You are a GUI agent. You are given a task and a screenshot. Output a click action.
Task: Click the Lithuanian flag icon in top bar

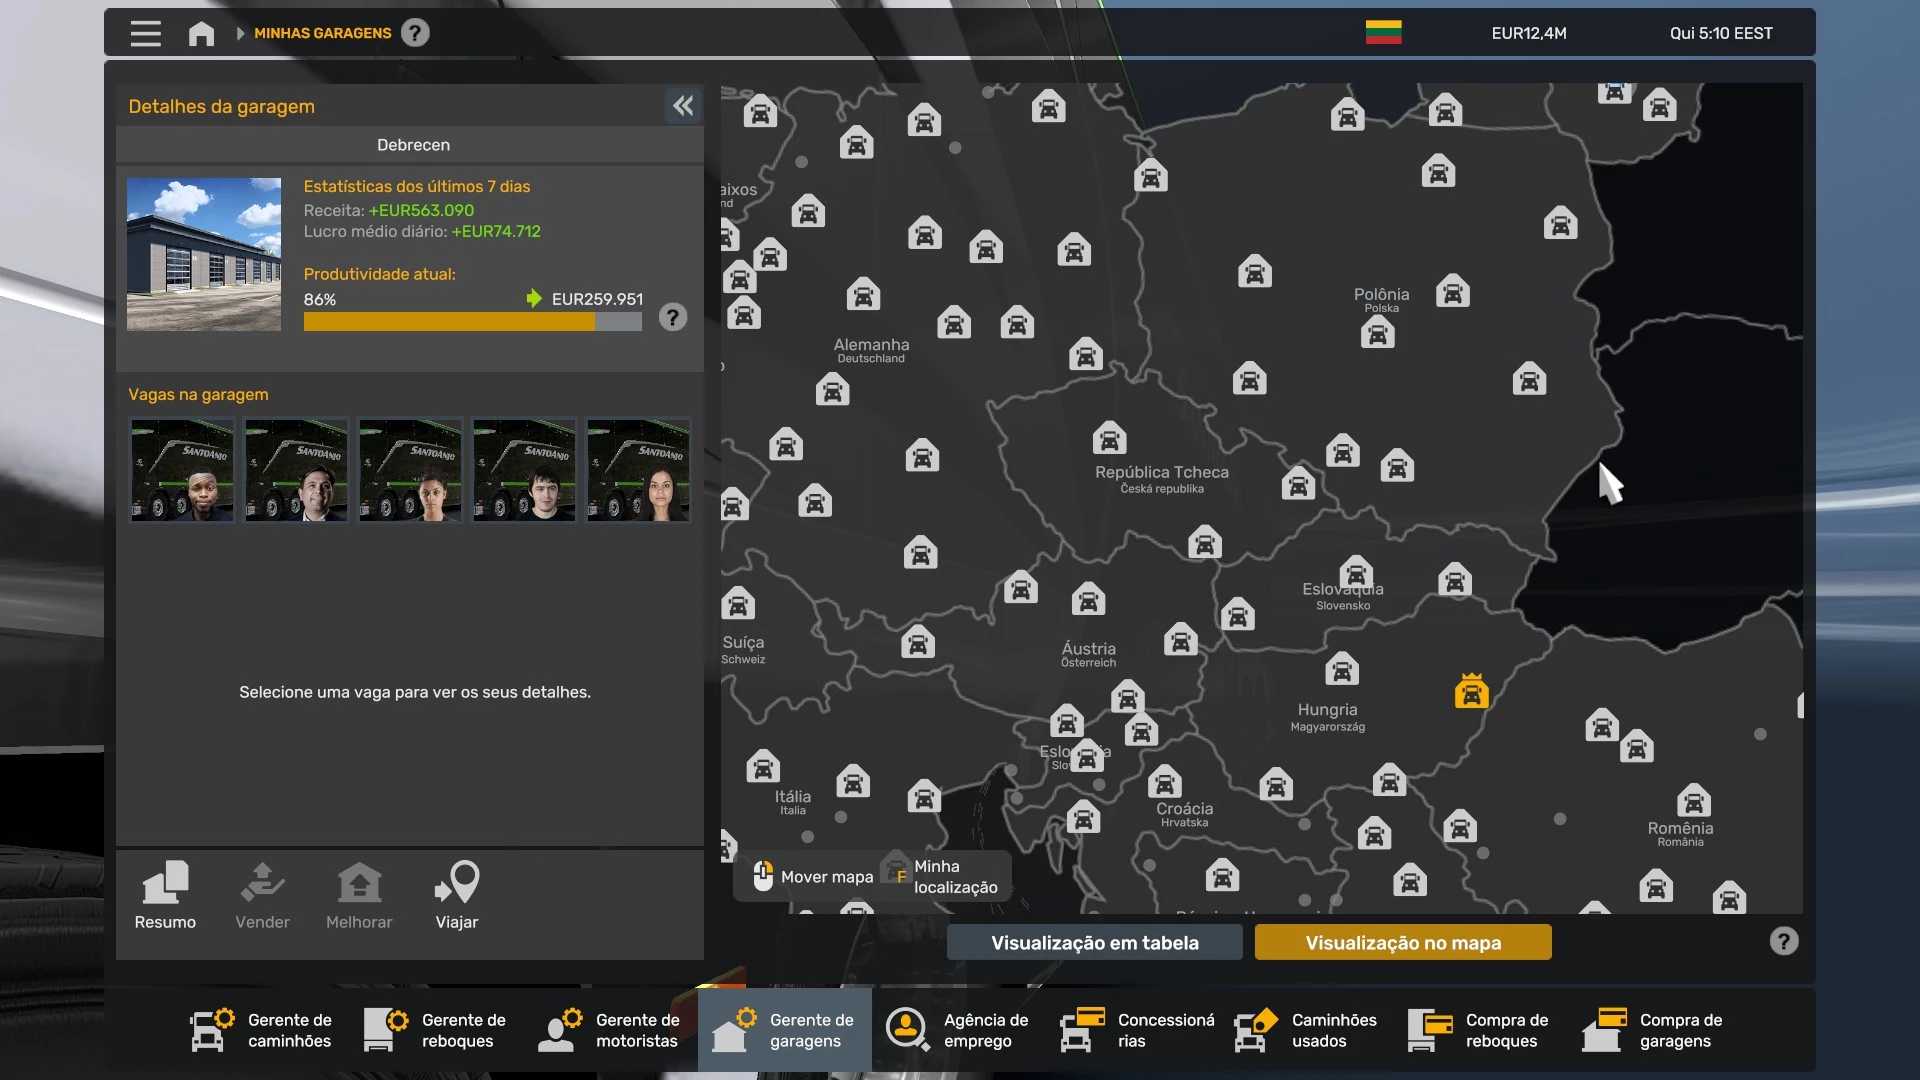point(1383,33)
